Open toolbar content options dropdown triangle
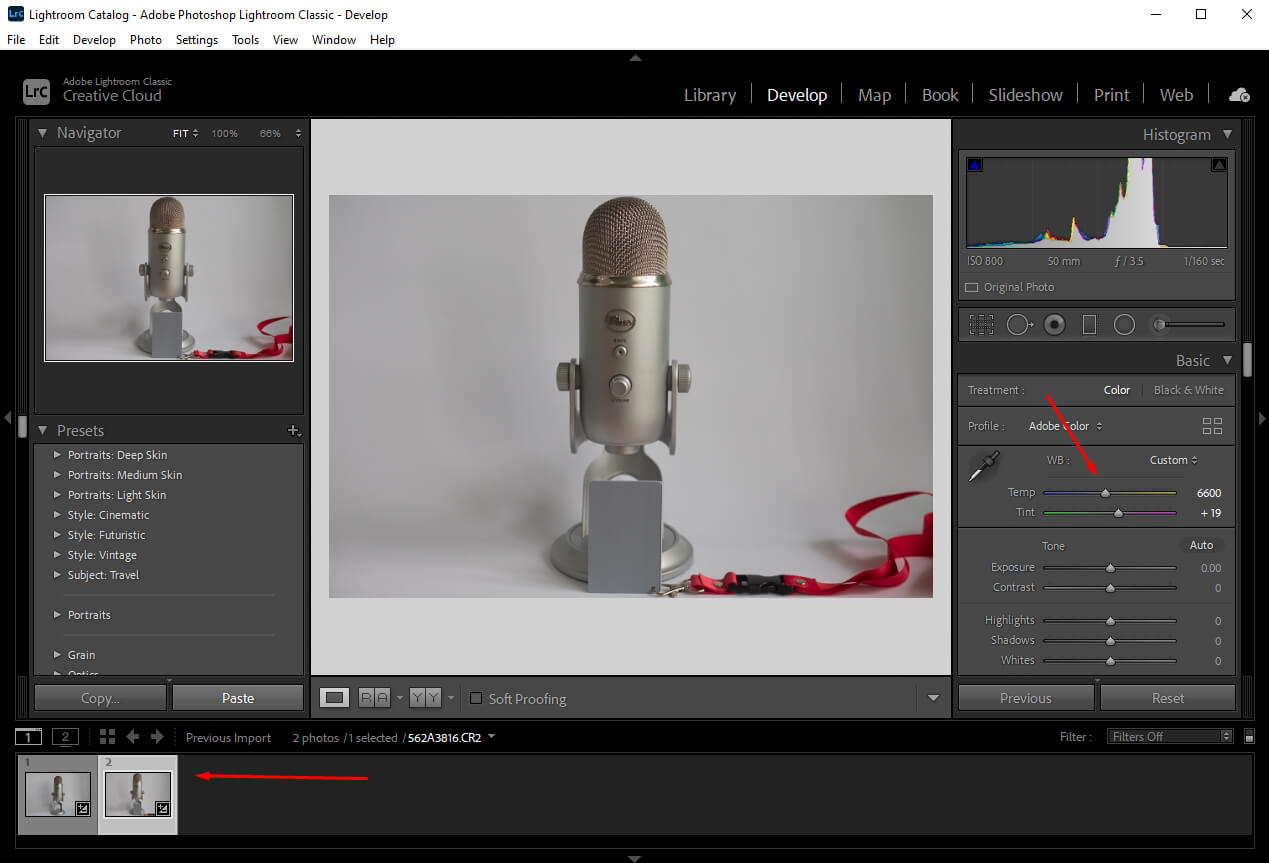 click(x=933, y=698)
